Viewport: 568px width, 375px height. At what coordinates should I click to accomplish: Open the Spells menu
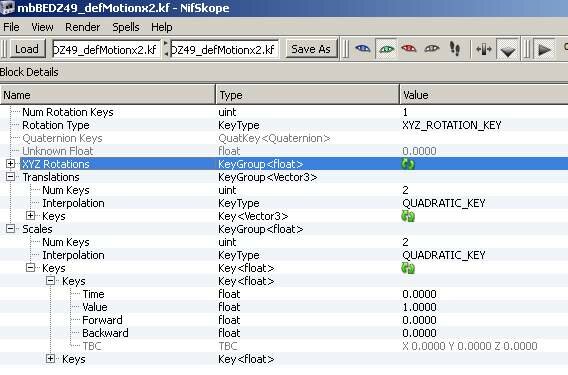pyautogui.click(x=126, y=27)
